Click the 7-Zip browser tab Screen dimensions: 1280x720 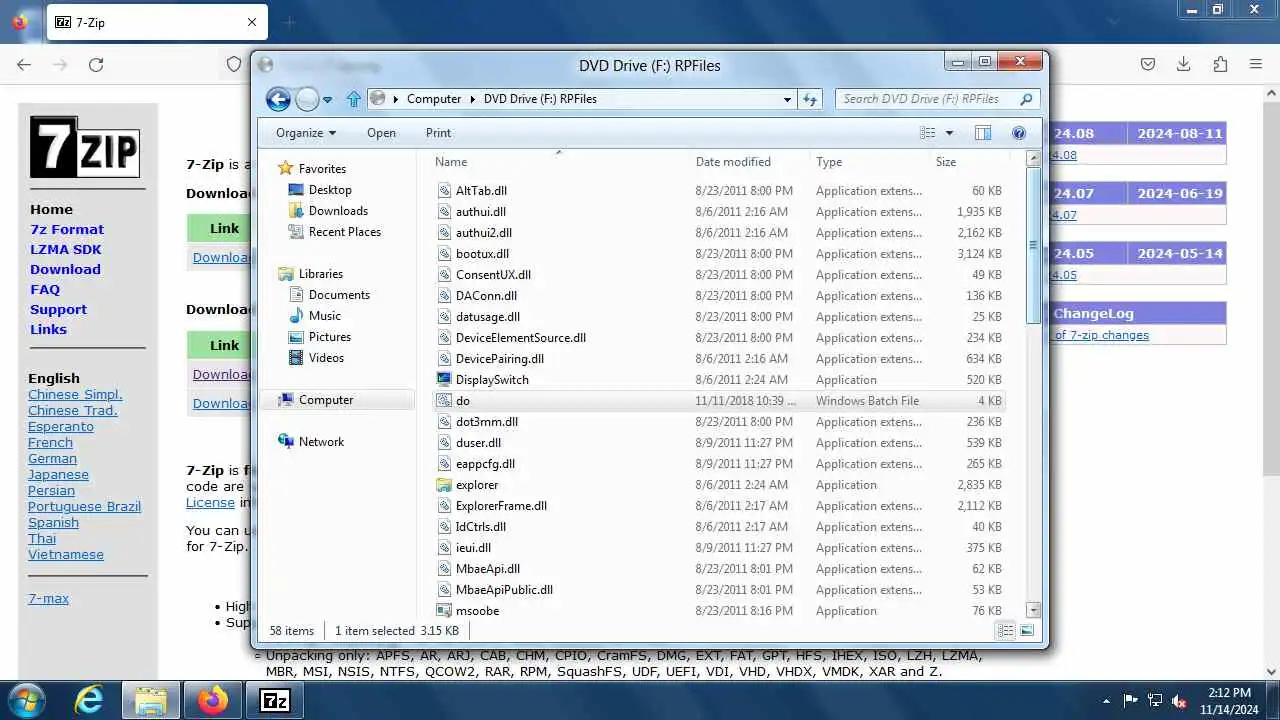(156, 22)
